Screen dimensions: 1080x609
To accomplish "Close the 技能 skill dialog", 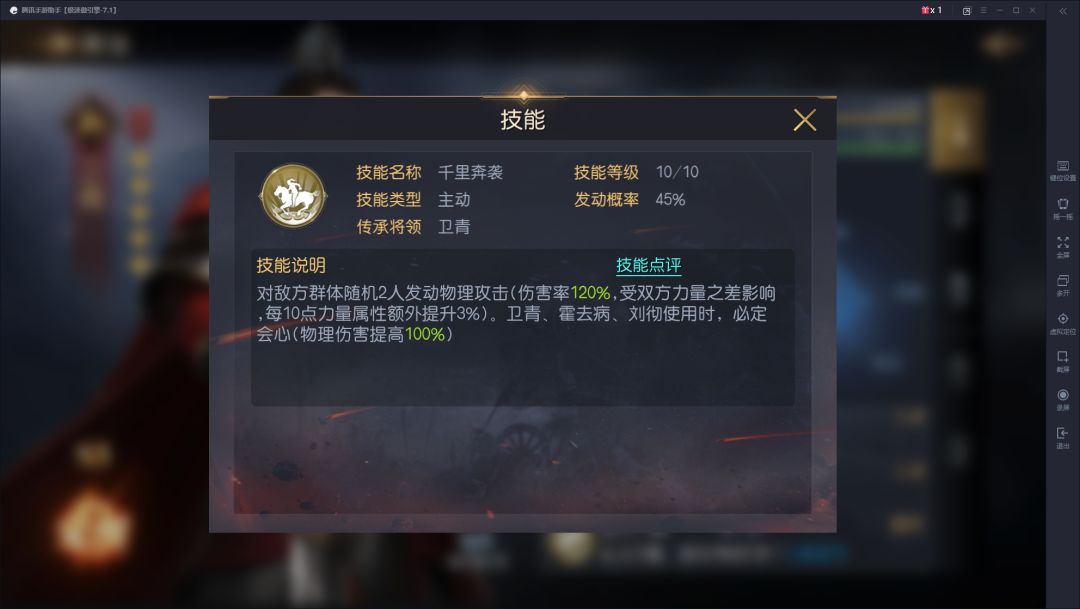I will [804, 120].
